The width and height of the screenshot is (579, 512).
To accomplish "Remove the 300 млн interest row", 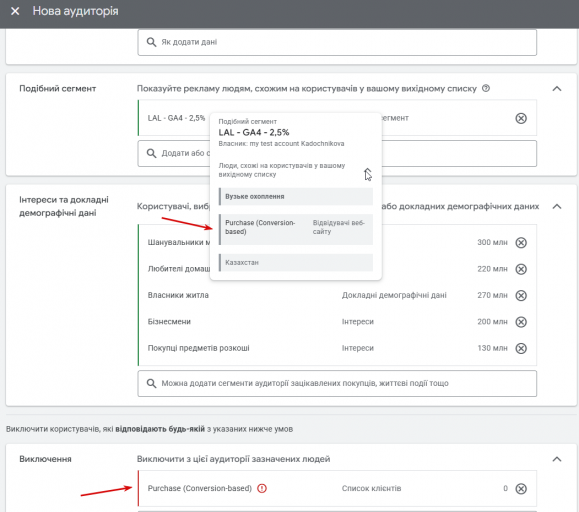I will pyautogui.click(x=521, y=243).
